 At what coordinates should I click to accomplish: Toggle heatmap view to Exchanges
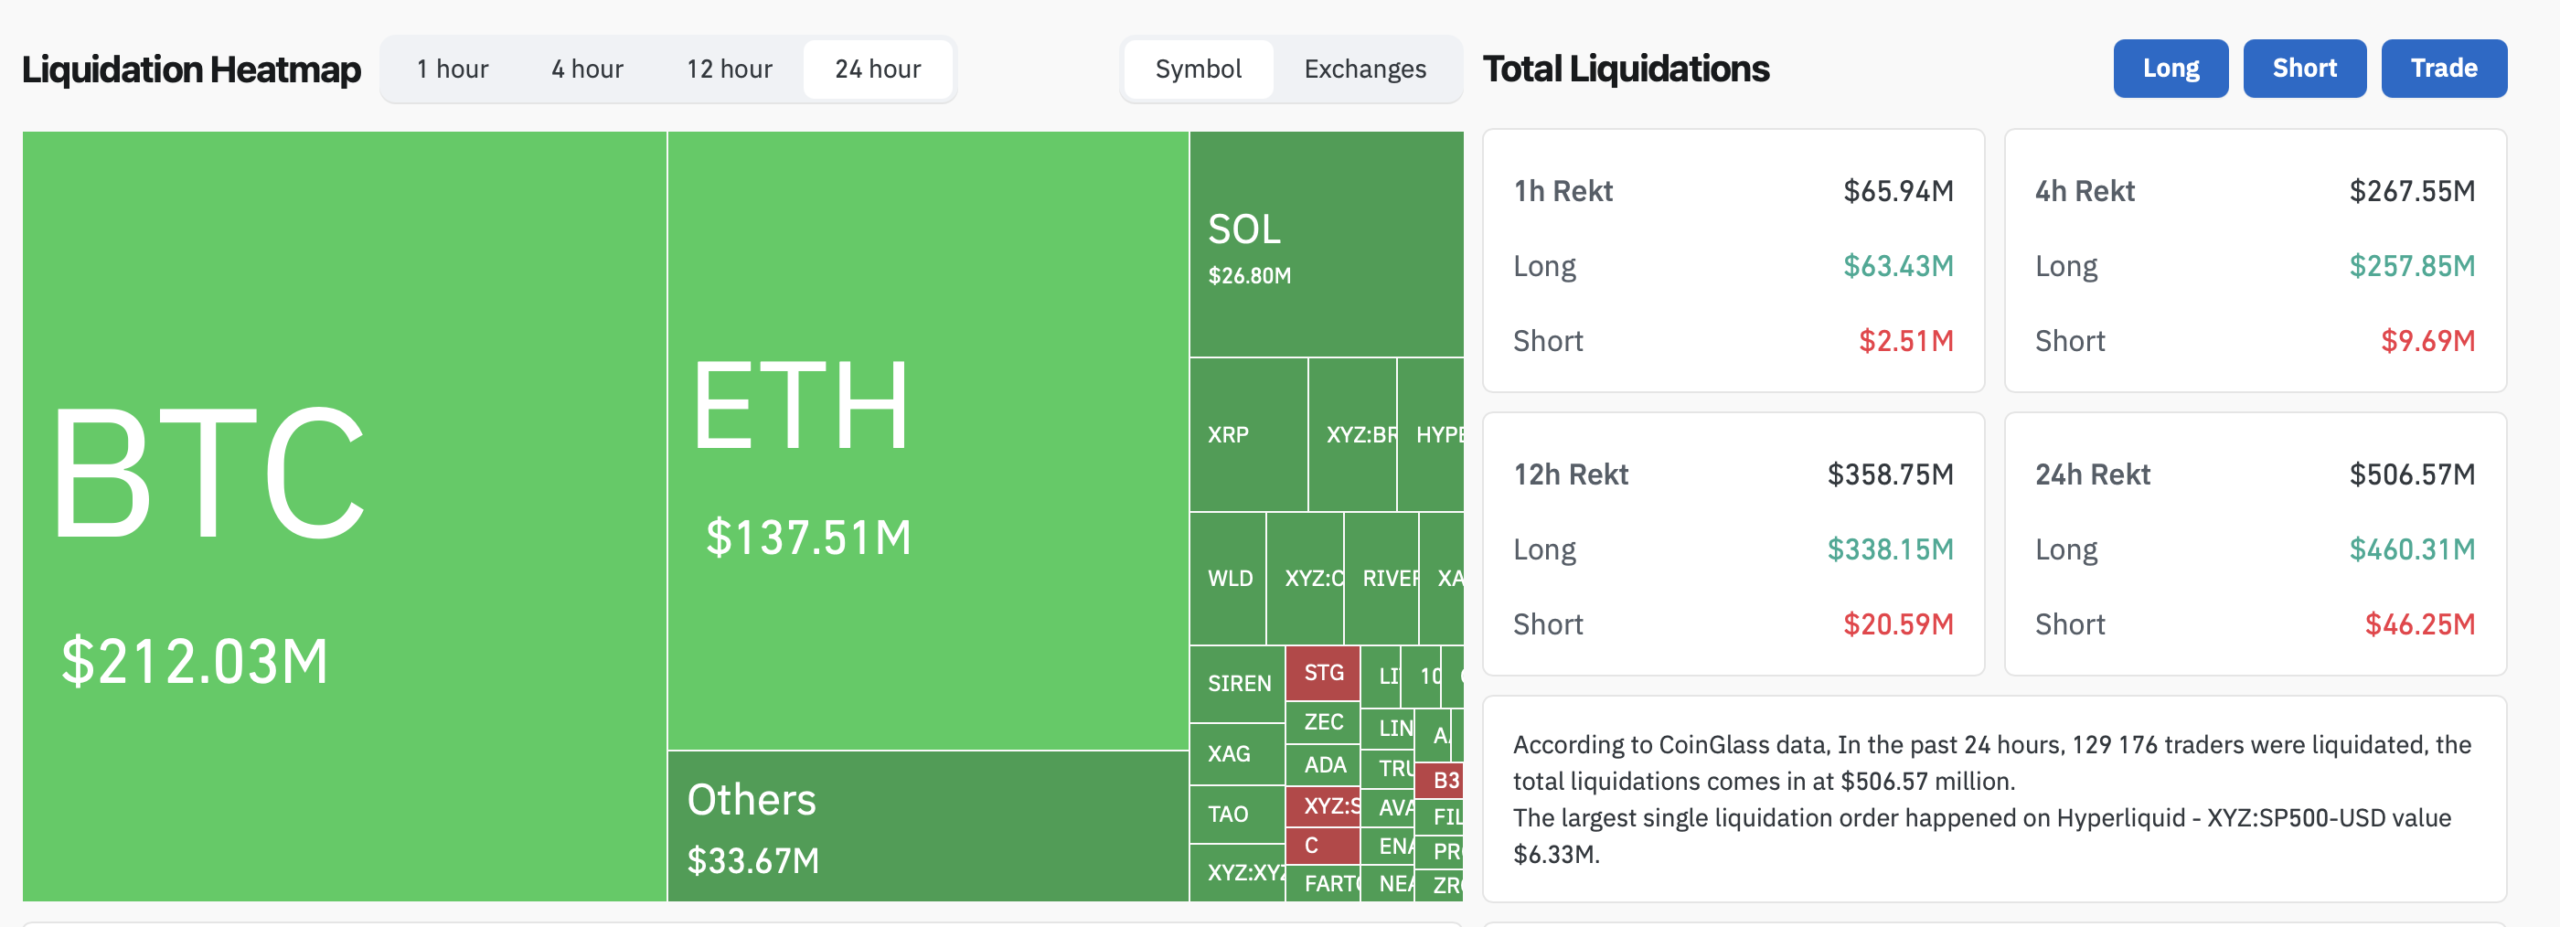click(1364, 68)
